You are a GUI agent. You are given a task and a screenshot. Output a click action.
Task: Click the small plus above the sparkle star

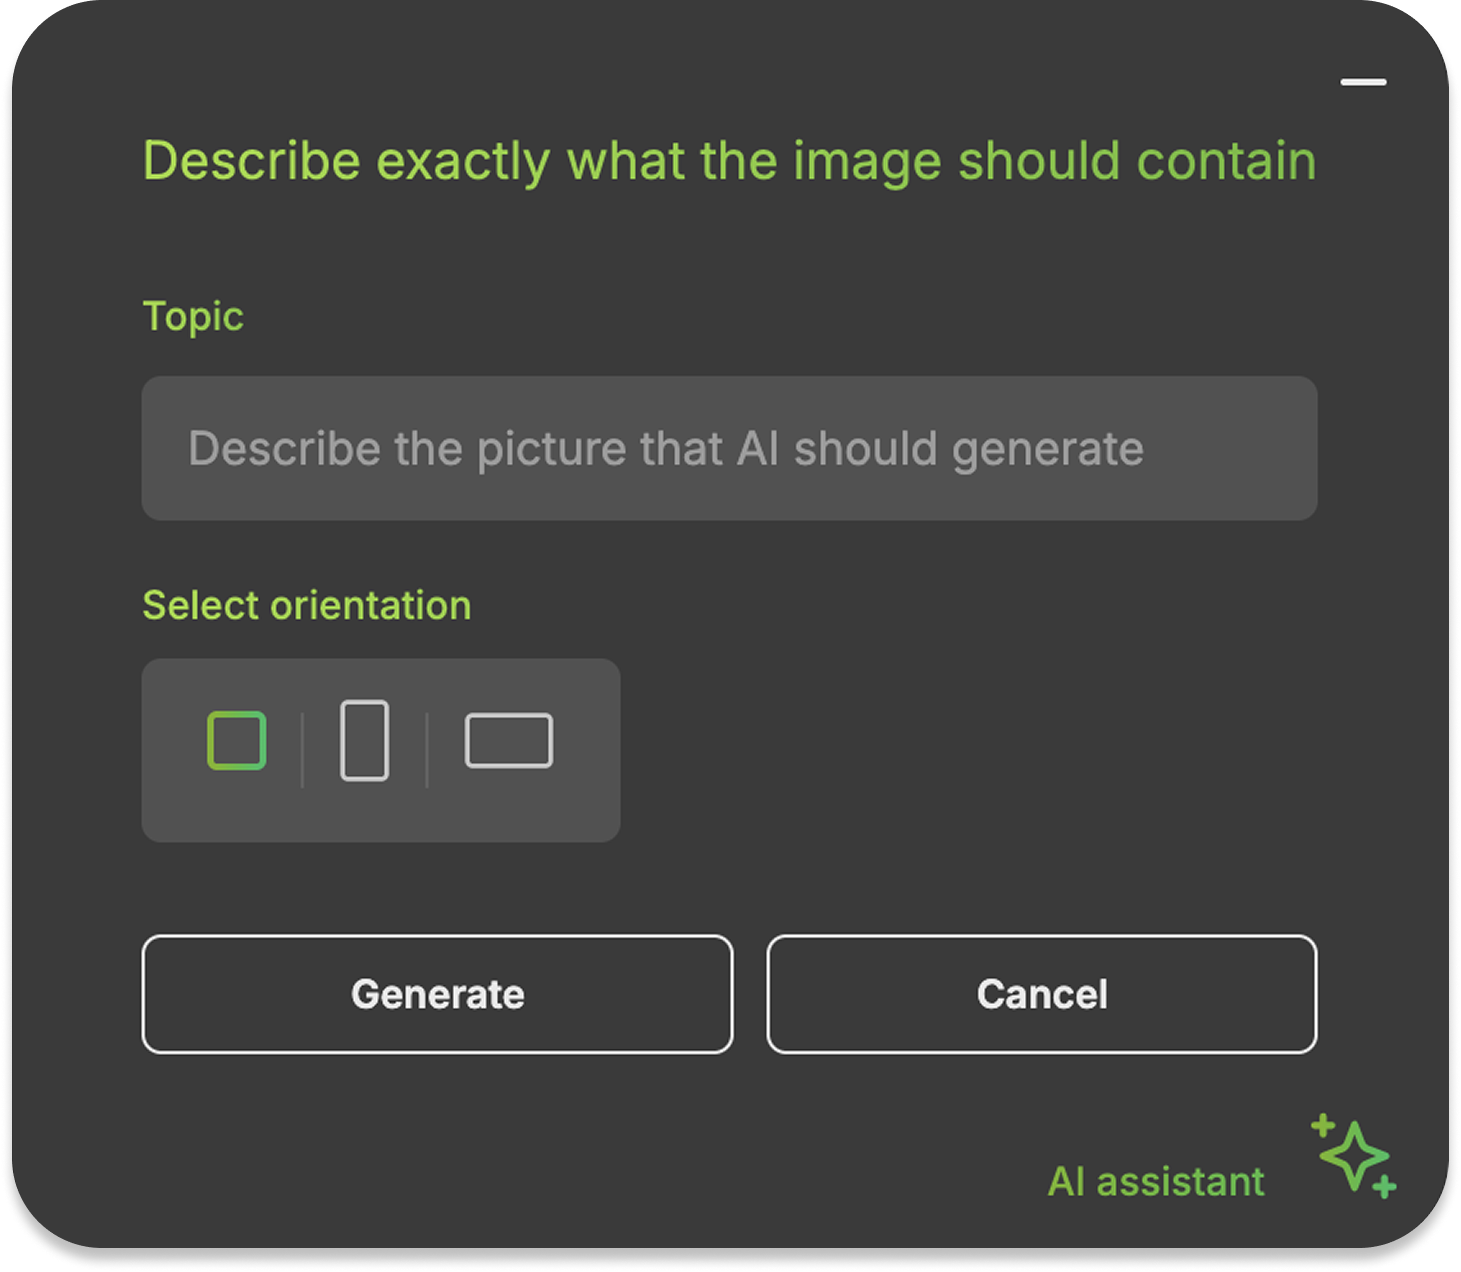(x=1323, y=1126)
